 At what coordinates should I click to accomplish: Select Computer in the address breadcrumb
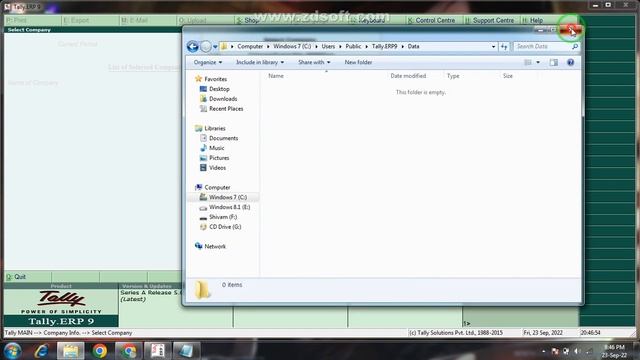250,47
